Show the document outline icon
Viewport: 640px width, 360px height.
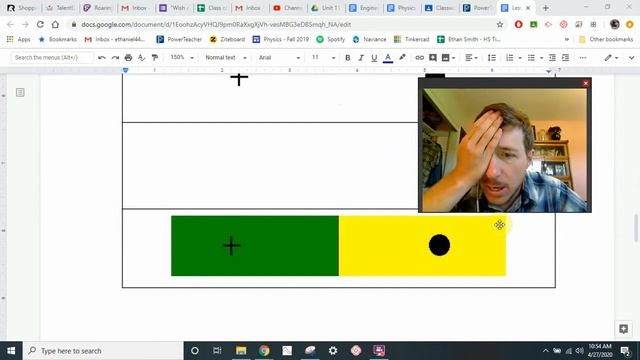point(20,93)
